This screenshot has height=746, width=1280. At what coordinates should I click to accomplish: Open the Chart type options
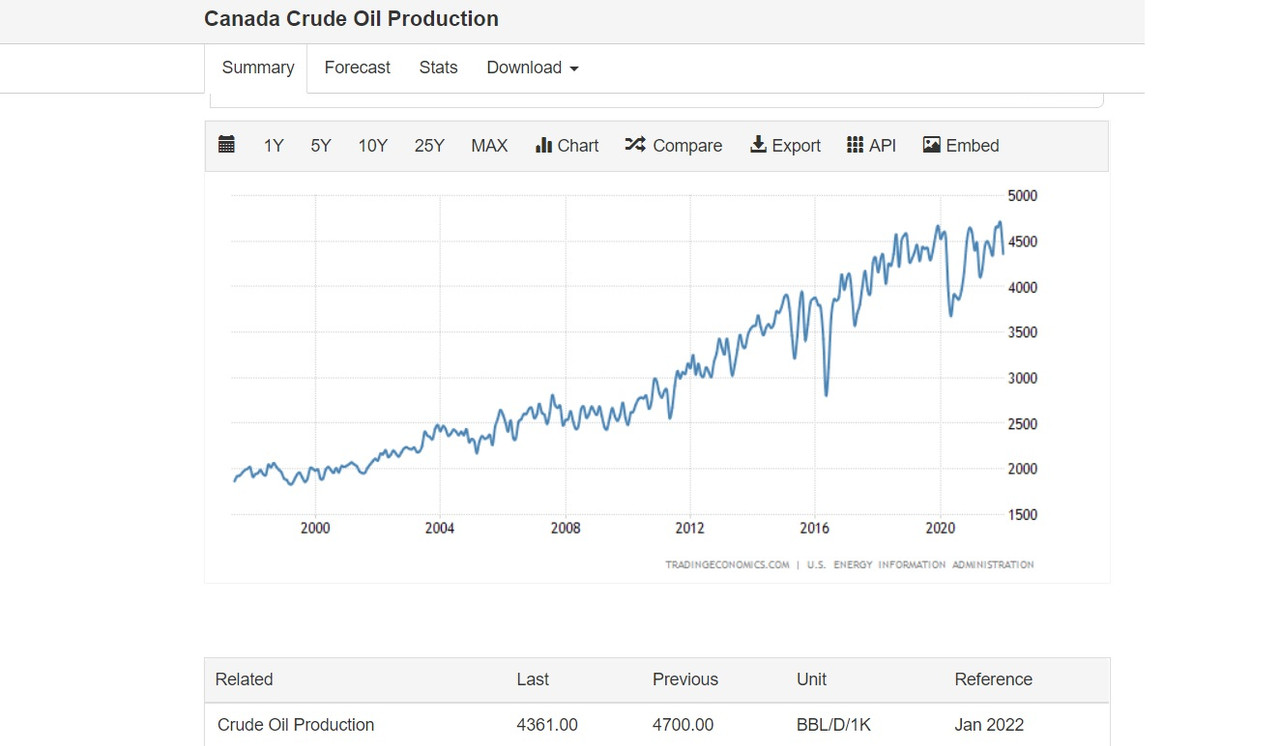click(x=567, y=146)
